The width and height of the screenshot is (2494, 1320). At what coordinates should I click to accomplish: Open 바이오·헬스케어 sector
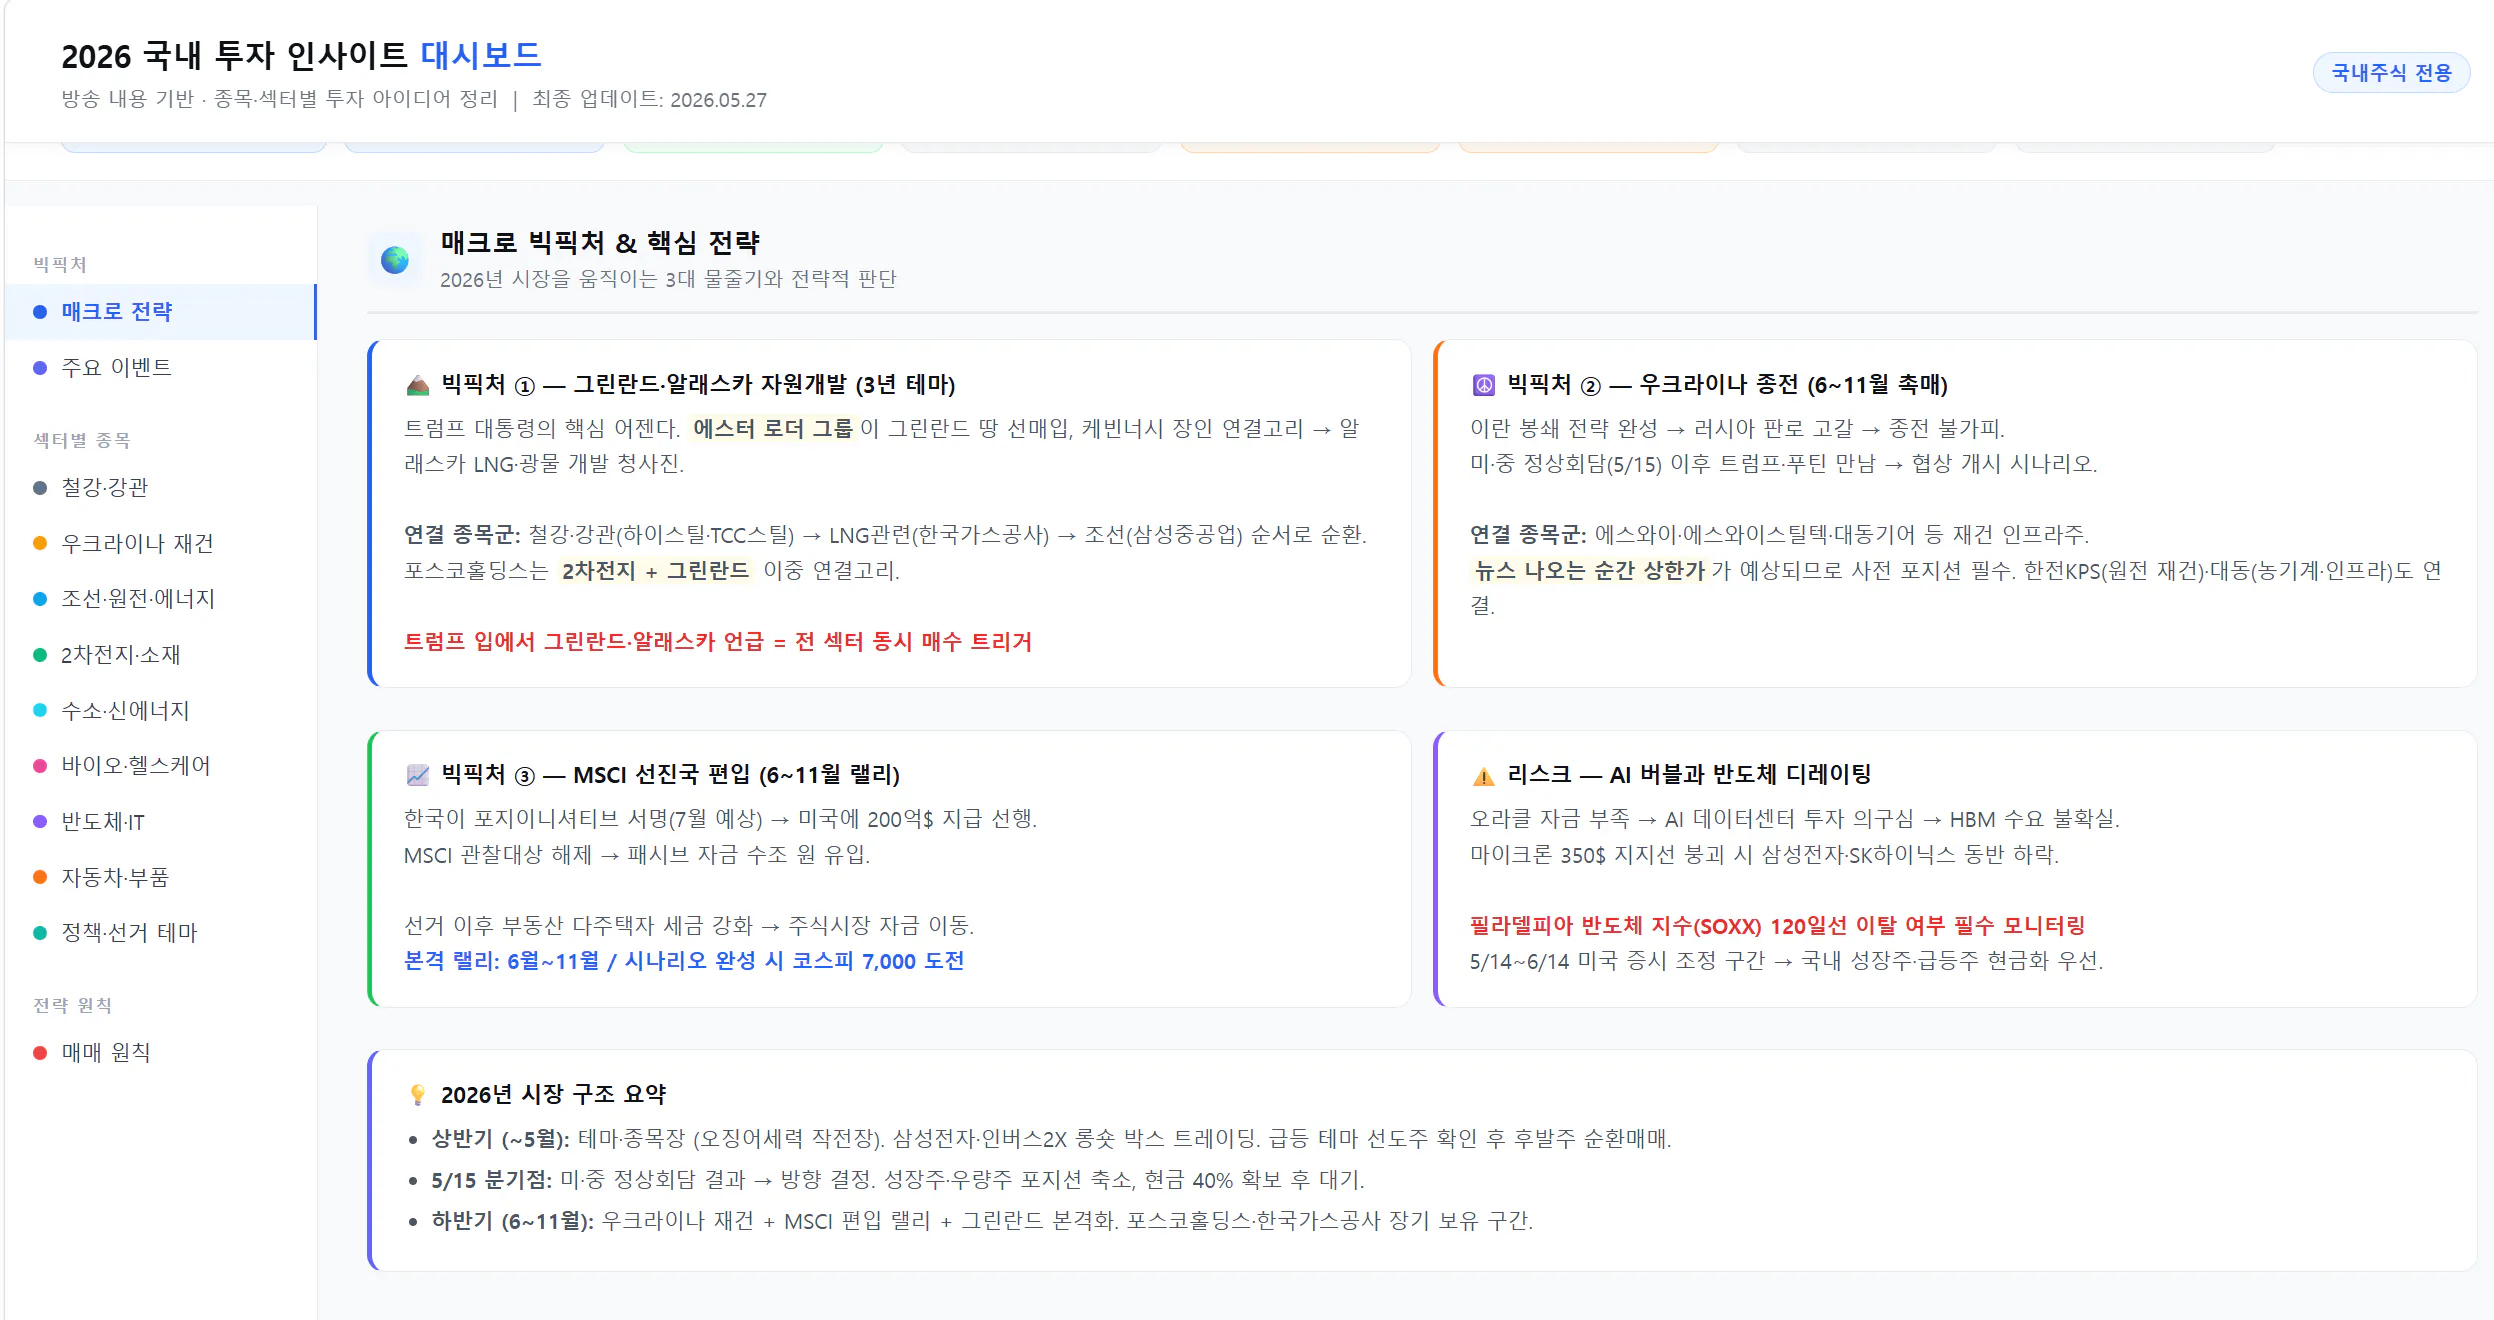coord(161,766)
